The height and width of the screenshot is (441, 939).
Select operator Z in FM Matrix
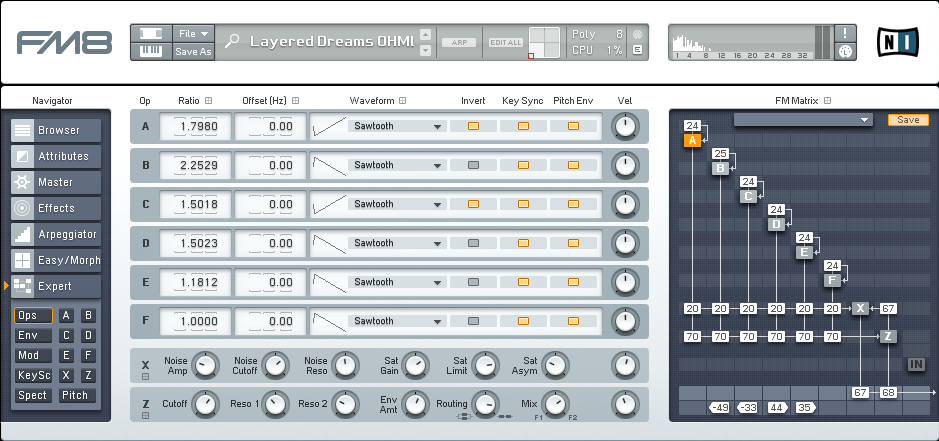click(x=888, y=337)
